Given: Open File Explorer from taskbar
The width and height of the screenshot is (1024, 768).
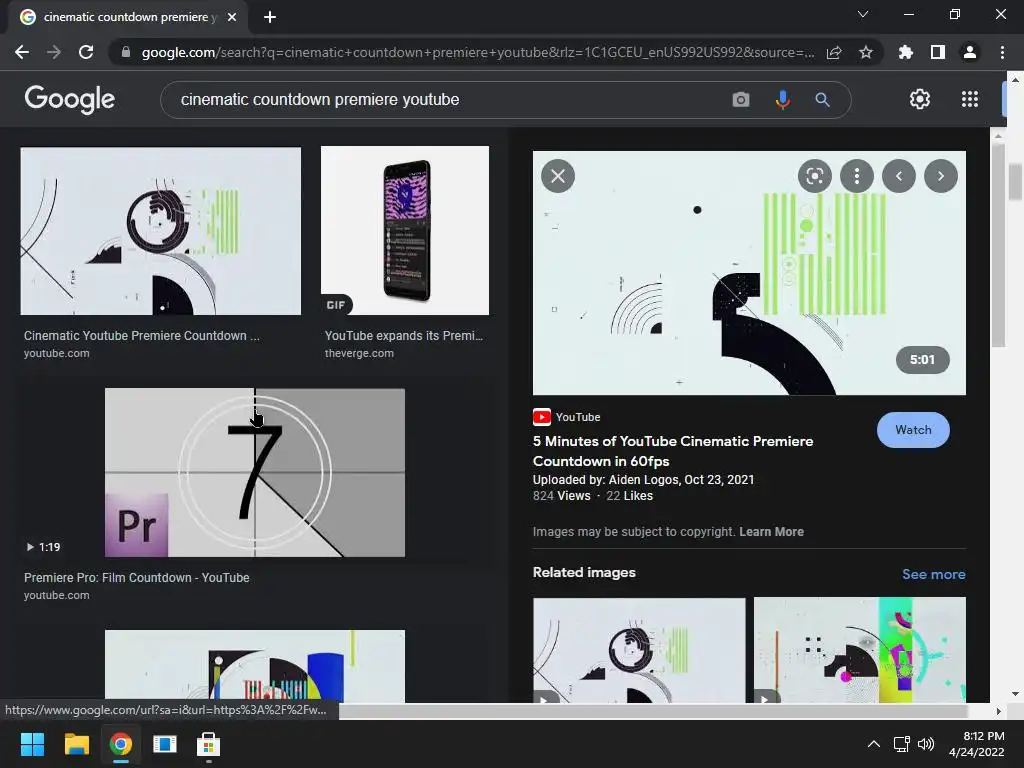Looking at the screenshot, I should 76,744.
